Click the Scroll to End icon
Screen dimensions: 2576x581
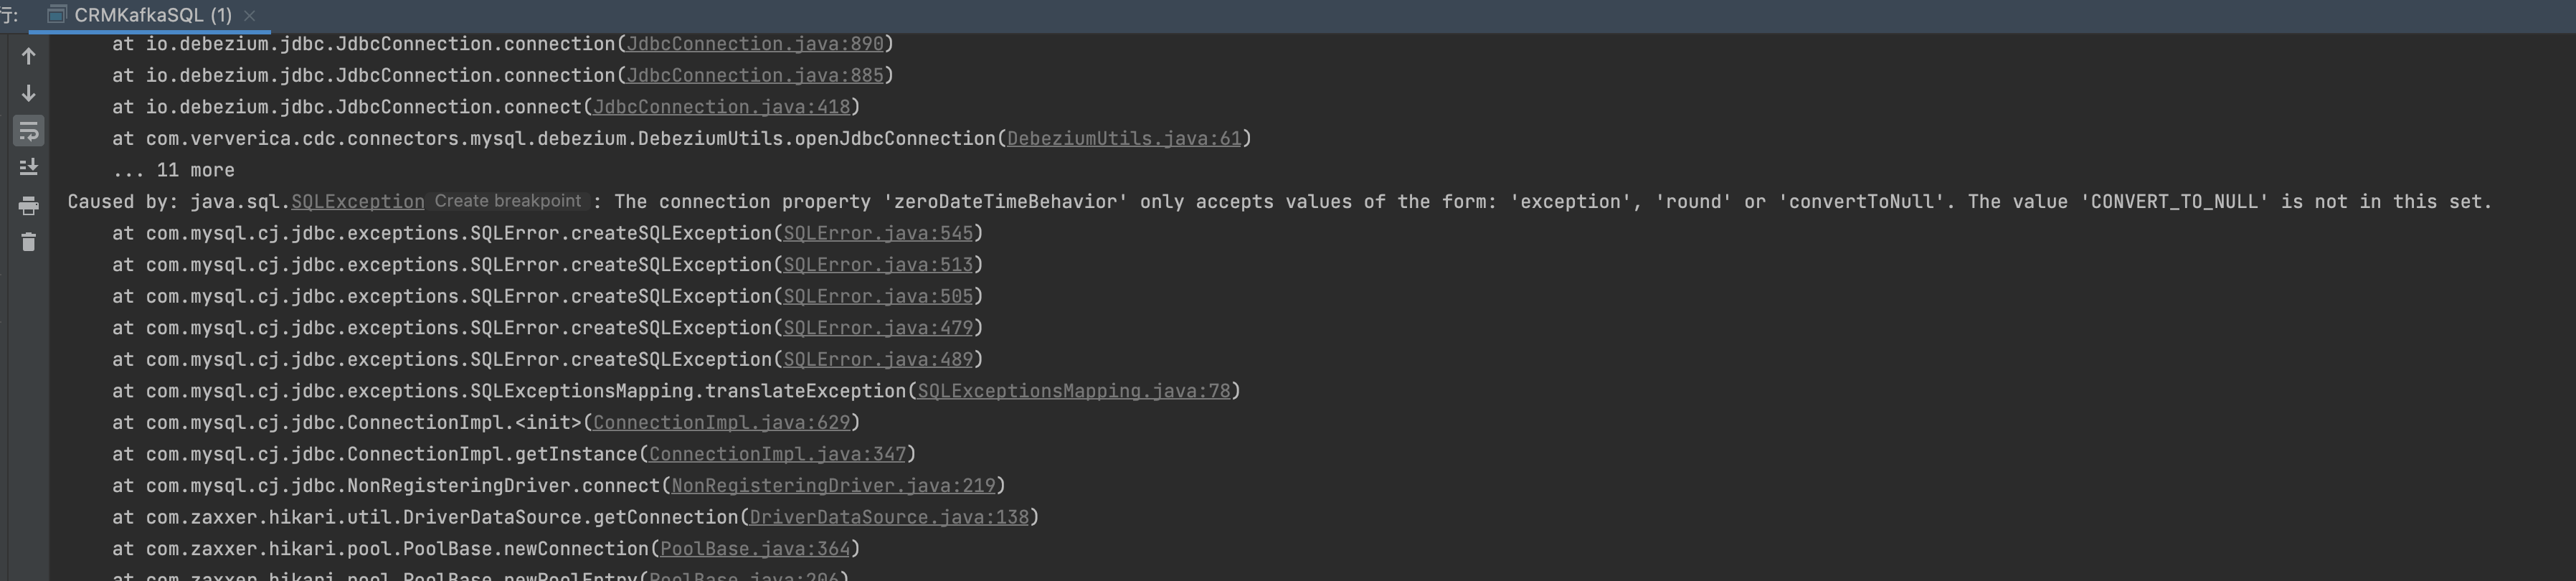click(28, 167)
